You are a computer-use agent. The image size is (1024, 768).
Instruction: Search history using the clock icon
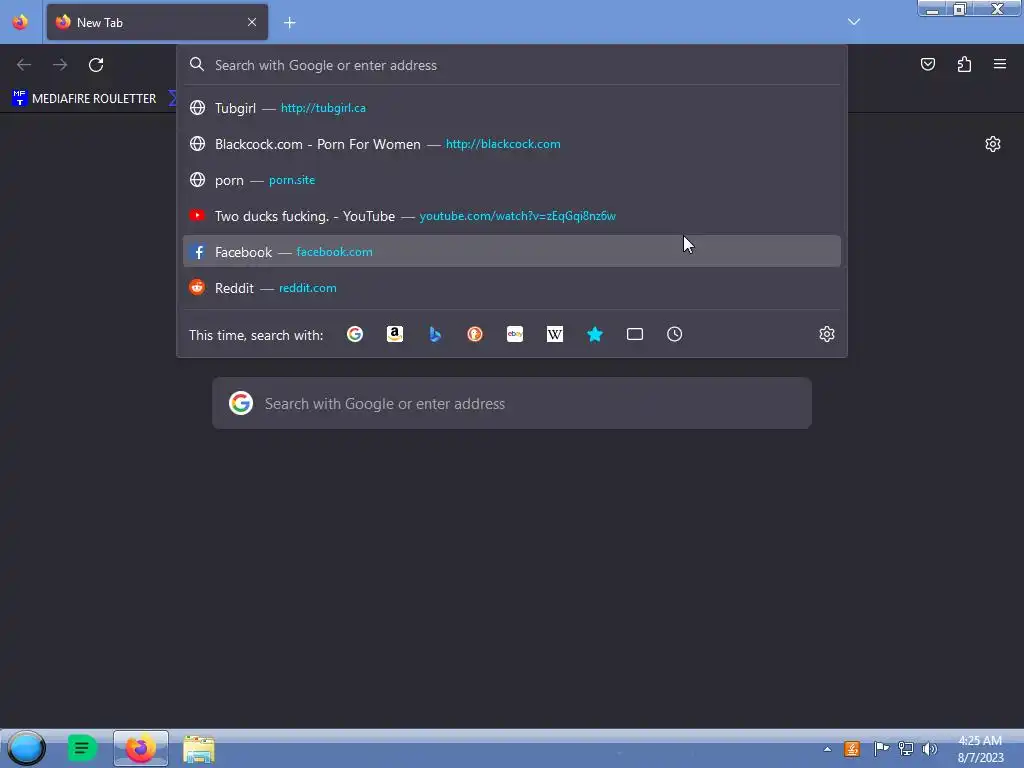pos(675,334)
